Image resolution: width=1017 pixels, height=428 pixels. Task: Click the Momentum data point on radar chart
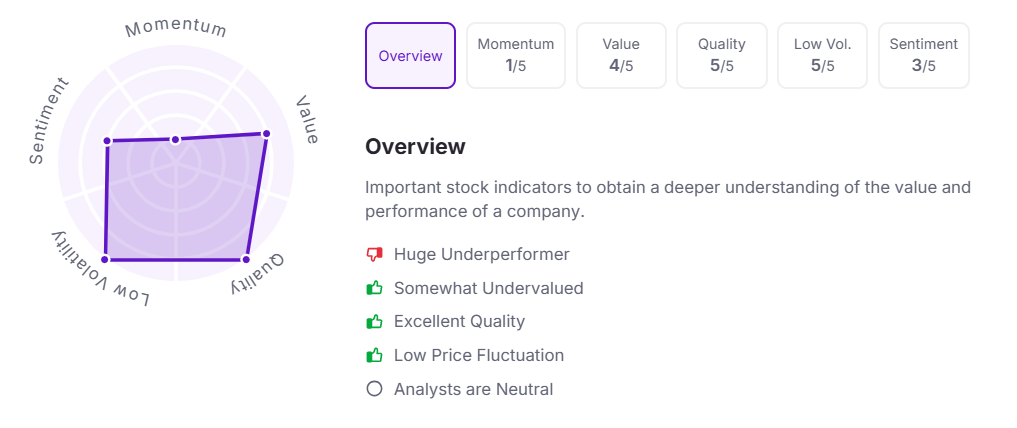[x=175, y=139]
